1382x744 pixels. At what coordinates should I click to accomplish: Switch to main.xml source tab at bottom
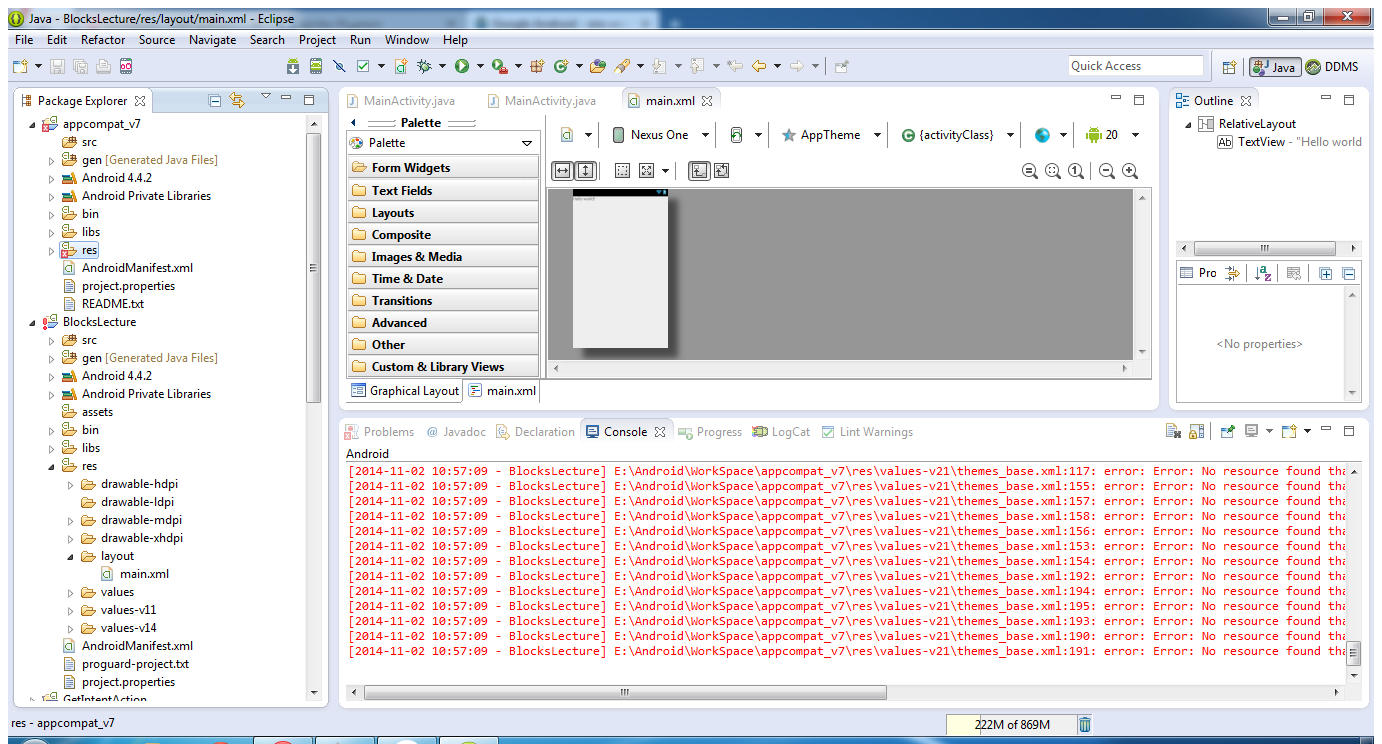click(502, 391)
